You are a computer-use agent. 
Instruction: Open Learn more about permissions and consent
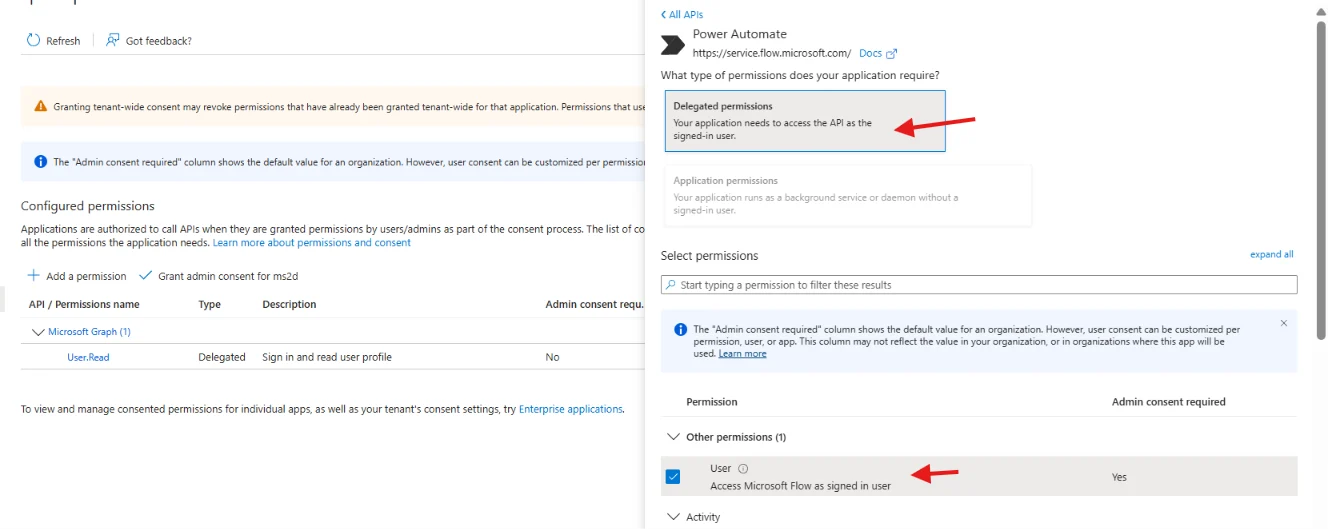coord(312,242)
